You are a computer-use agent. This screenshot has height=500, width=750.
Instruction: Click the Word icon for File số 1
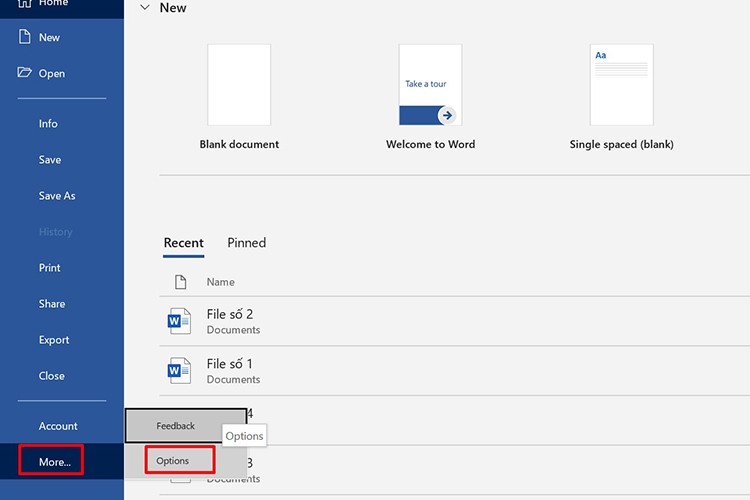(179, 370)
